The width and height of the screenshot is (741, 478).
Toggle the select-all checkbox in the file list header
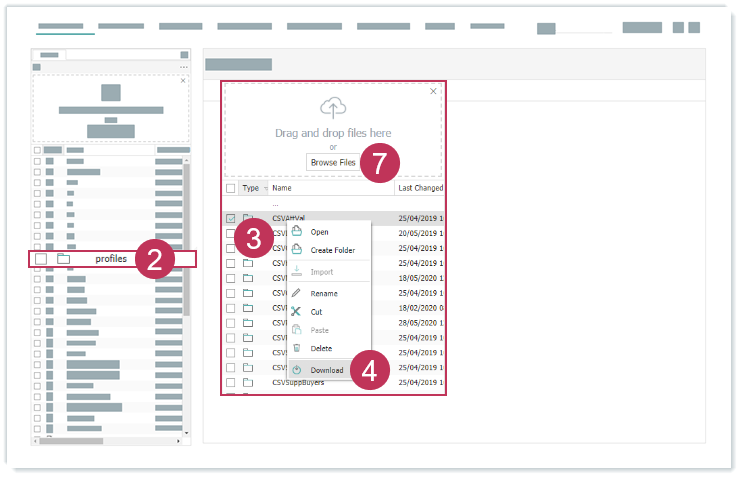point(230,188)
